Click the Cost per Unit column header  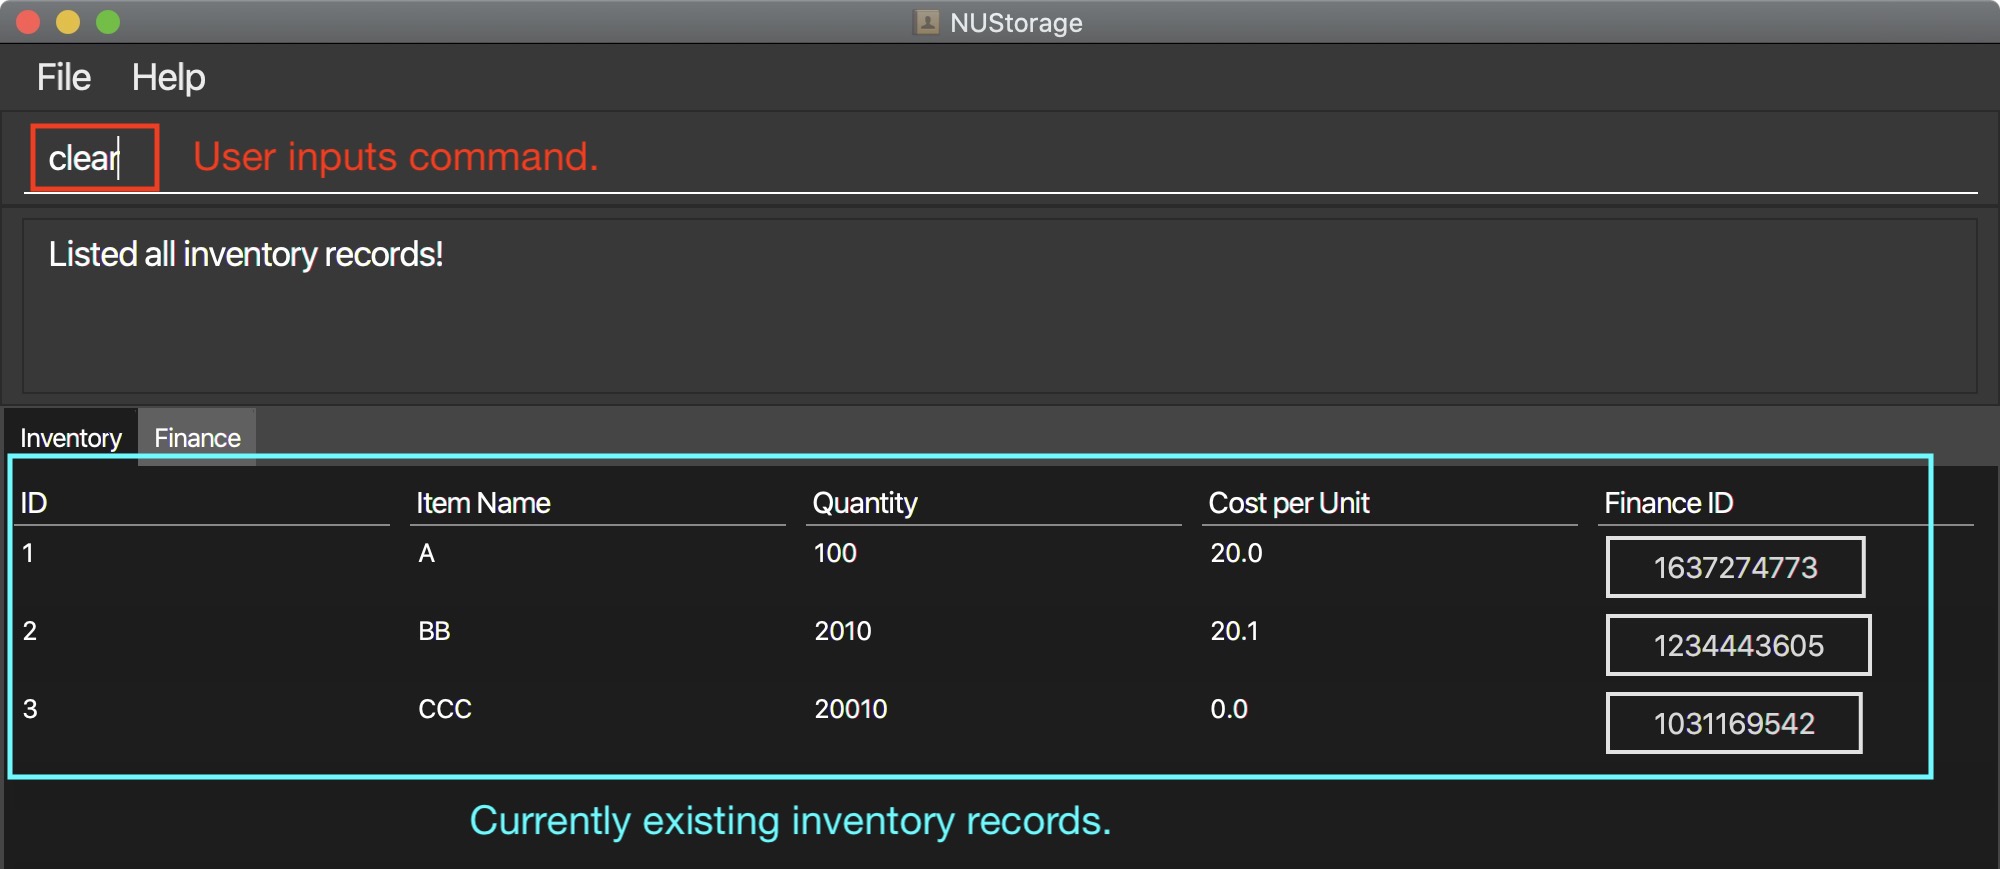click(1288, 503)
